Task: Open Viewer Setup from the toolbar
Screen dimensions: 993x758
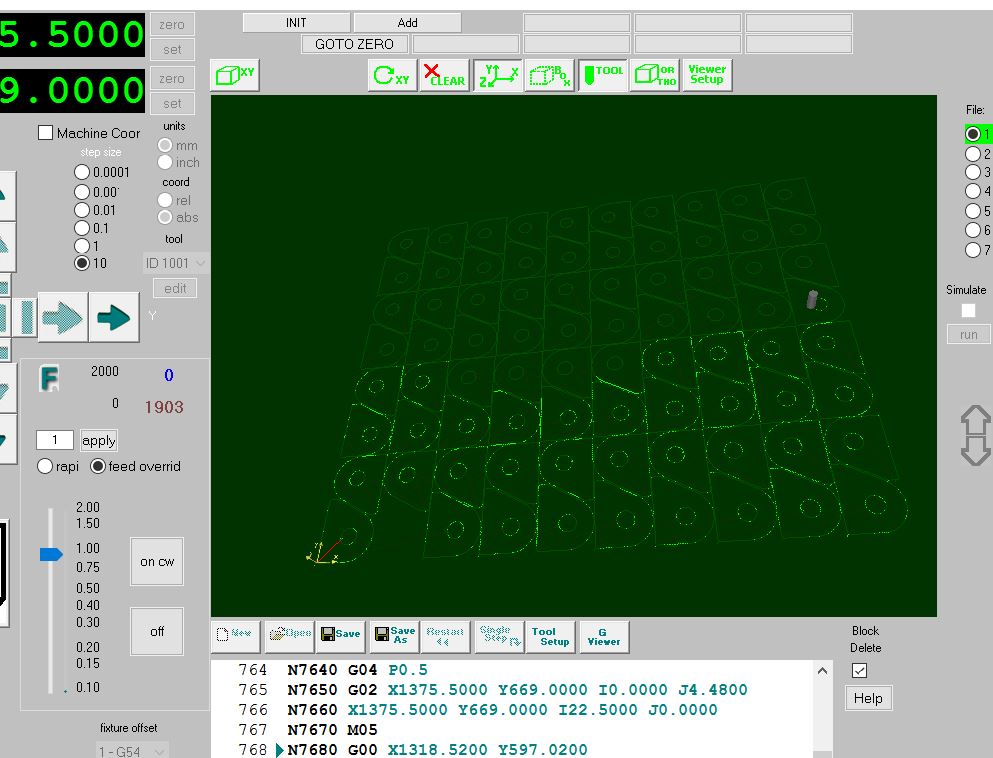Action: [707, 75]
